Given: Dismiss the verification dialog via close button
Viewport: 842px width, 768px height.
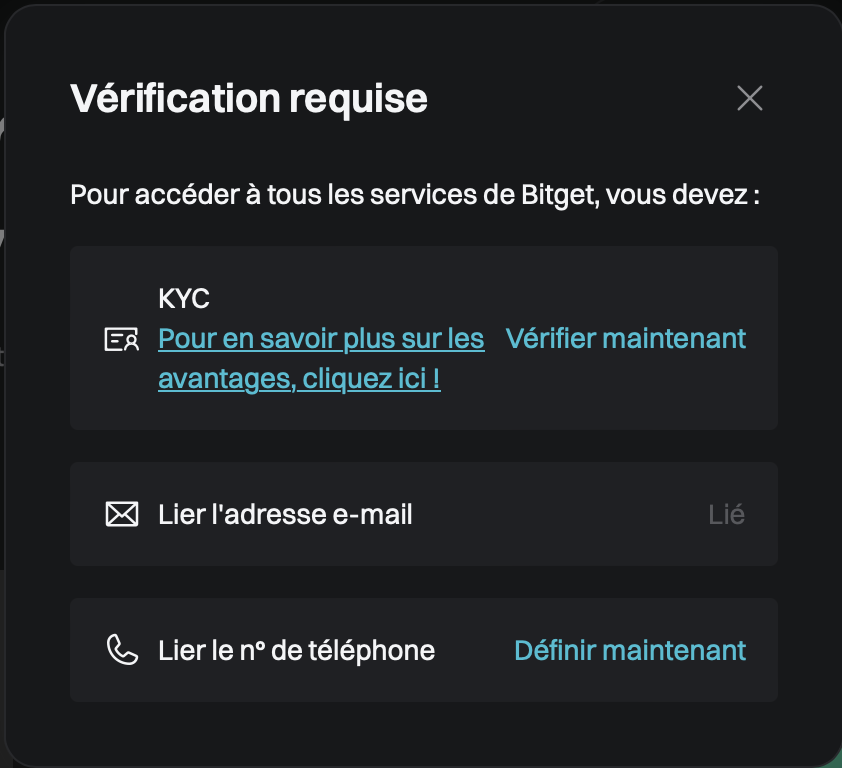Looking at the screenshot, I should click(749, 98).
